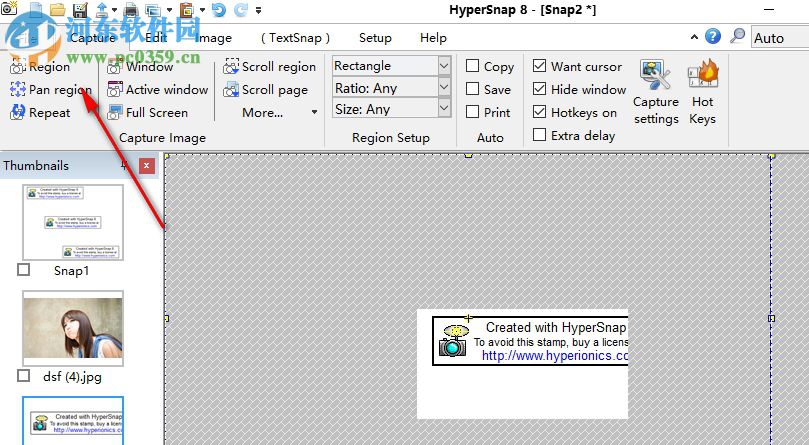Select the highlighted Snap2 thumbnail
809x445 pixels.
coord(73,421)
